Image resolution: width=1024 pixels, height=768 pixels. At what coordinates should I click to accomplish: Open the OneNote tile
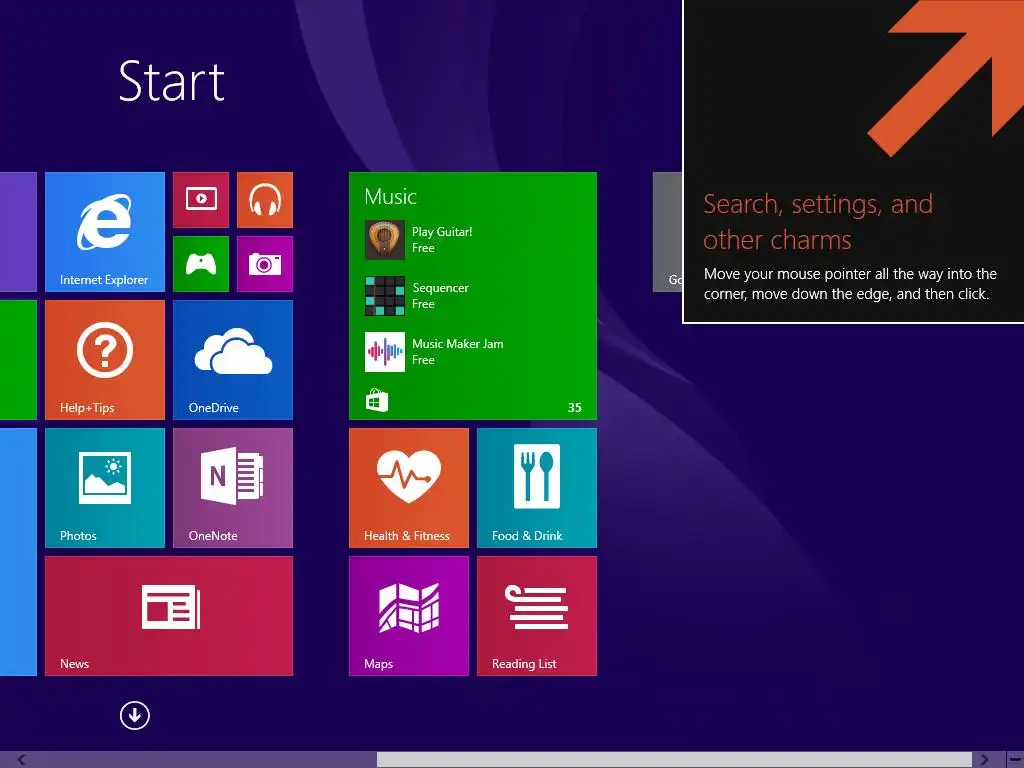coord(232,488)
